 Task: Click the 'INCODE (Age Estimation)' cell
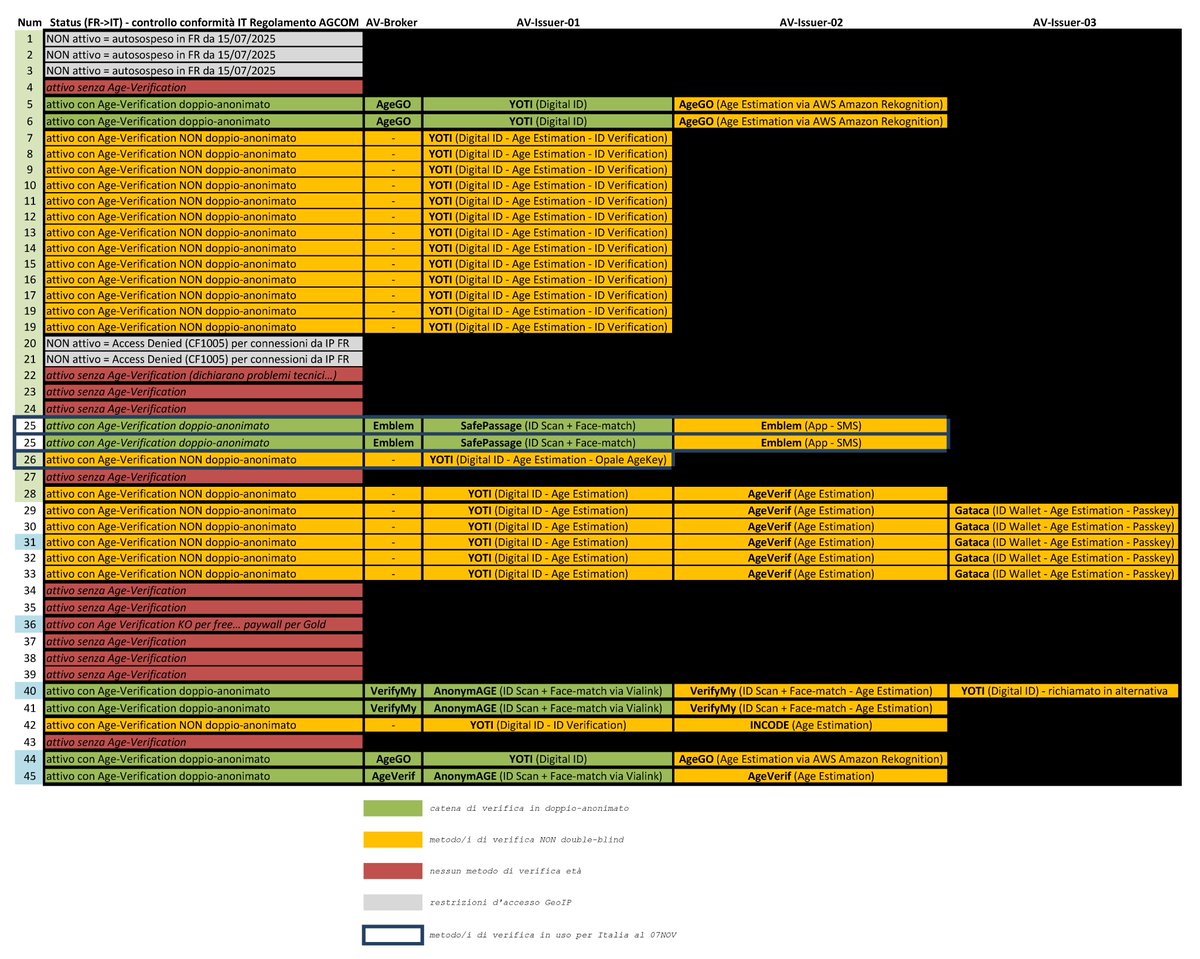coord(811,725)
